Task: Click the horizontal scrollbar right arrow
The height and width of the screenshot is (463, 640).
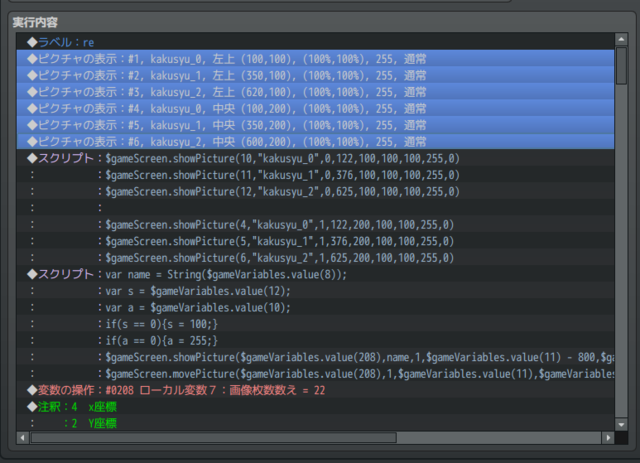Action: pos(608,438)
